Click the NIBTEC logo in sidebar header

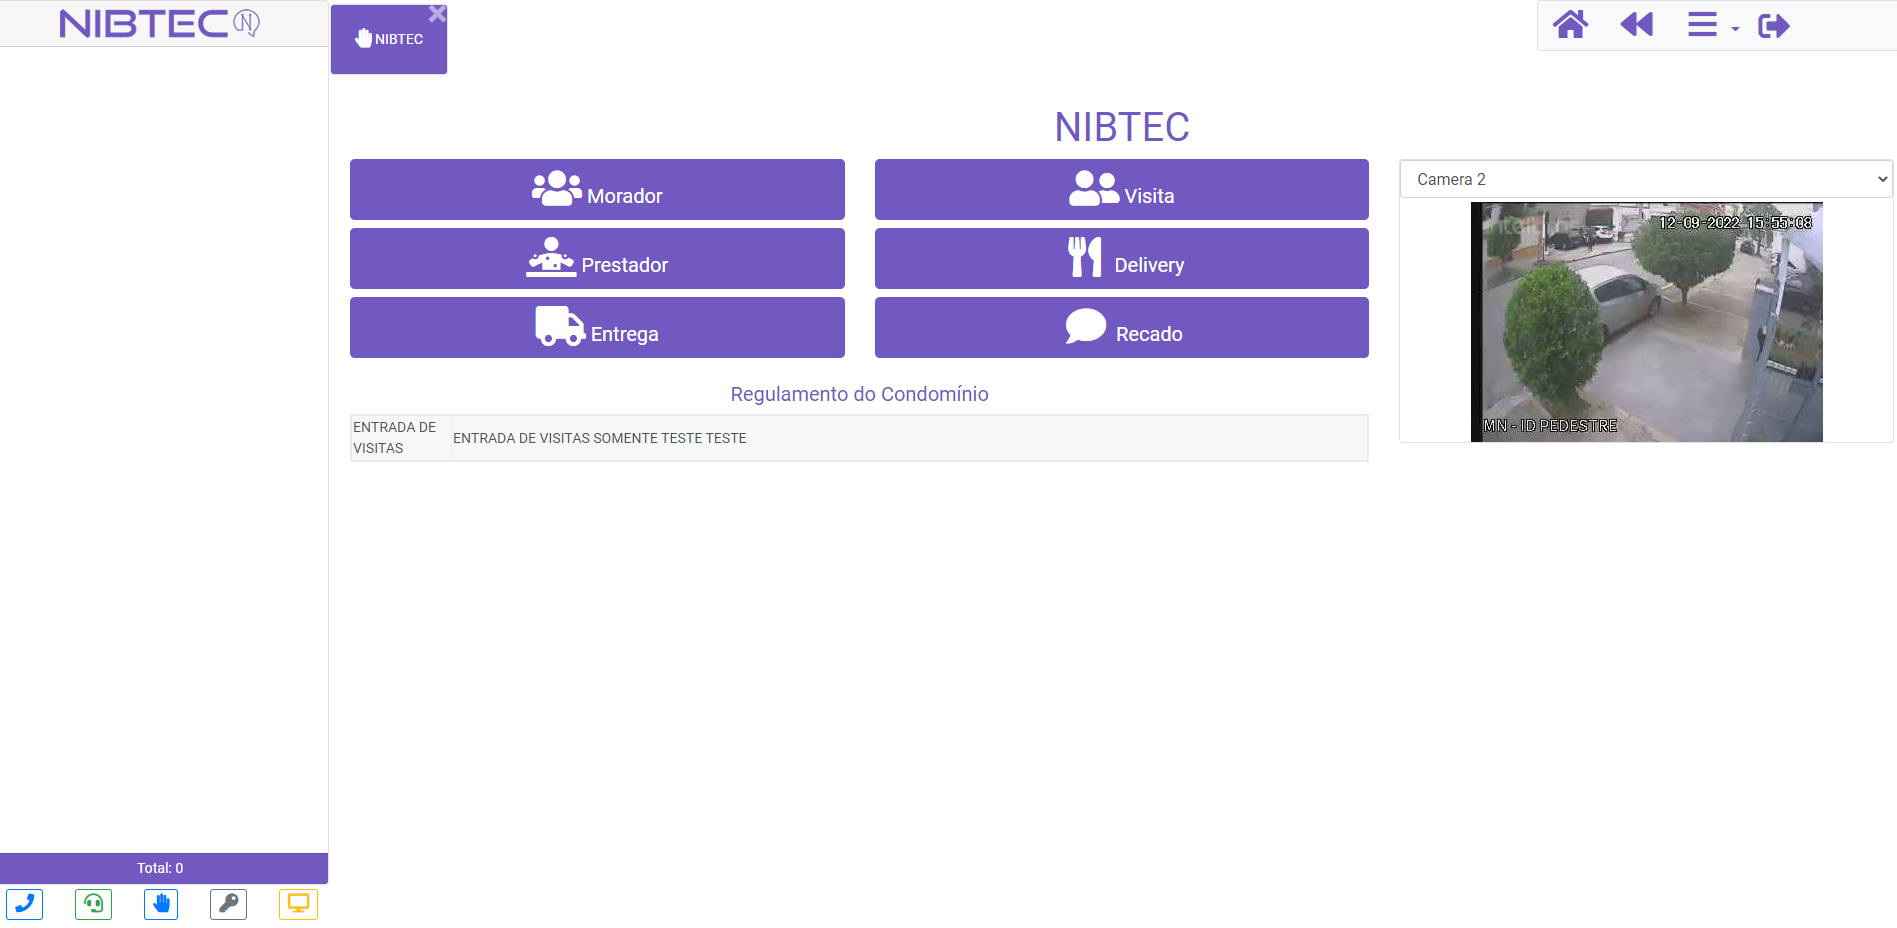[160, 23]
